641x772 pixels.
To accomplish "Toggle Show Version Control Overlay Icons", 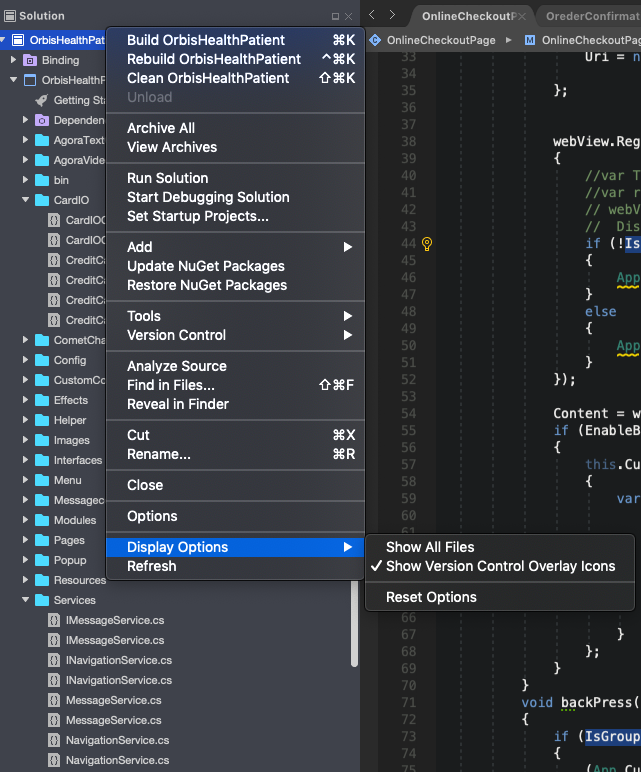I will click(x=500, y=566).
